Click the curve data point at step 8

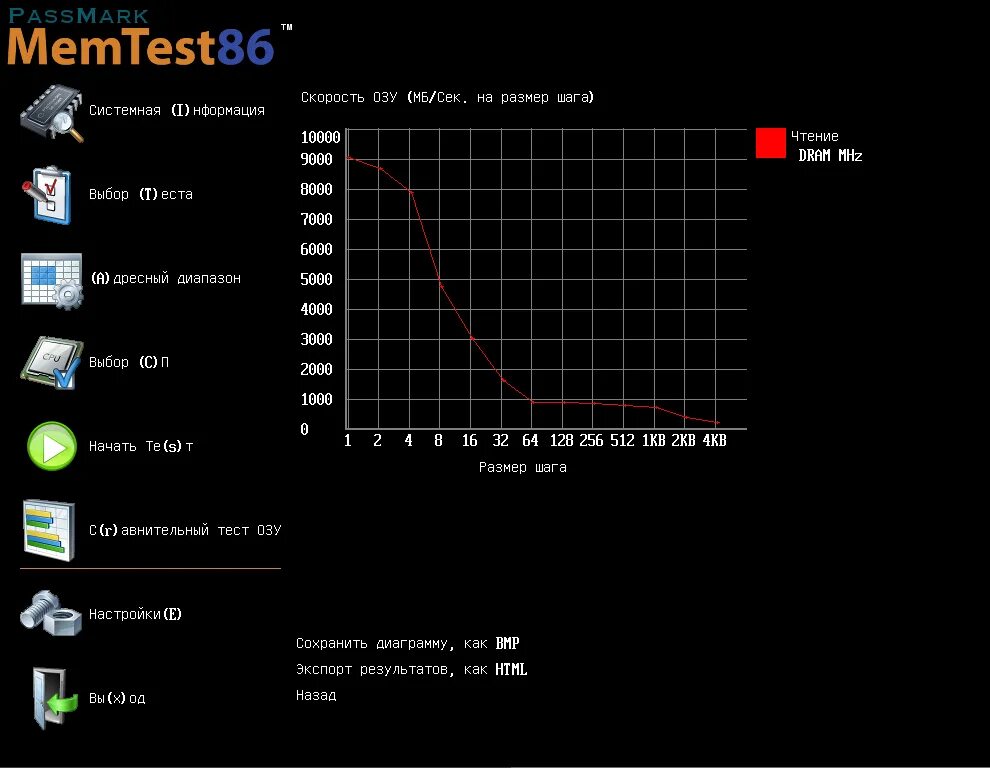pyautogui.click(x=441, y=286)
